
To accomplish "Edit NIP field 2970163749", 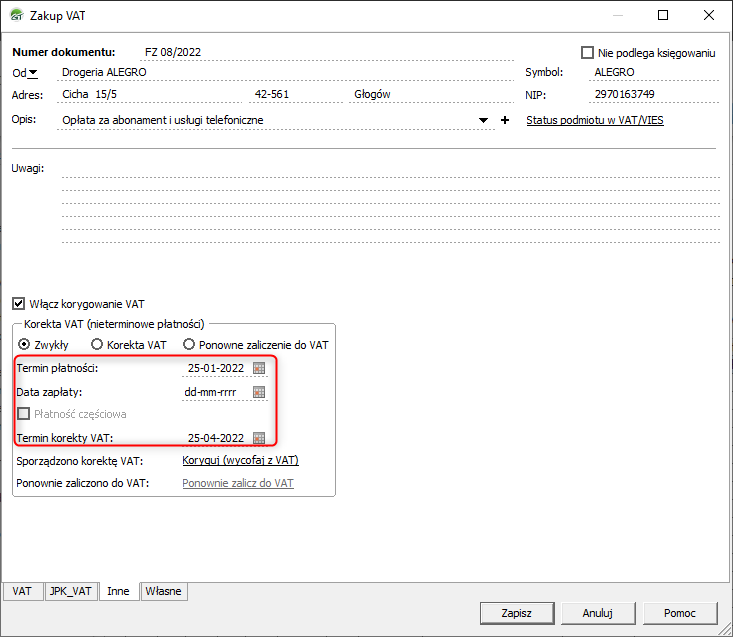I will (x=654, y=94).
